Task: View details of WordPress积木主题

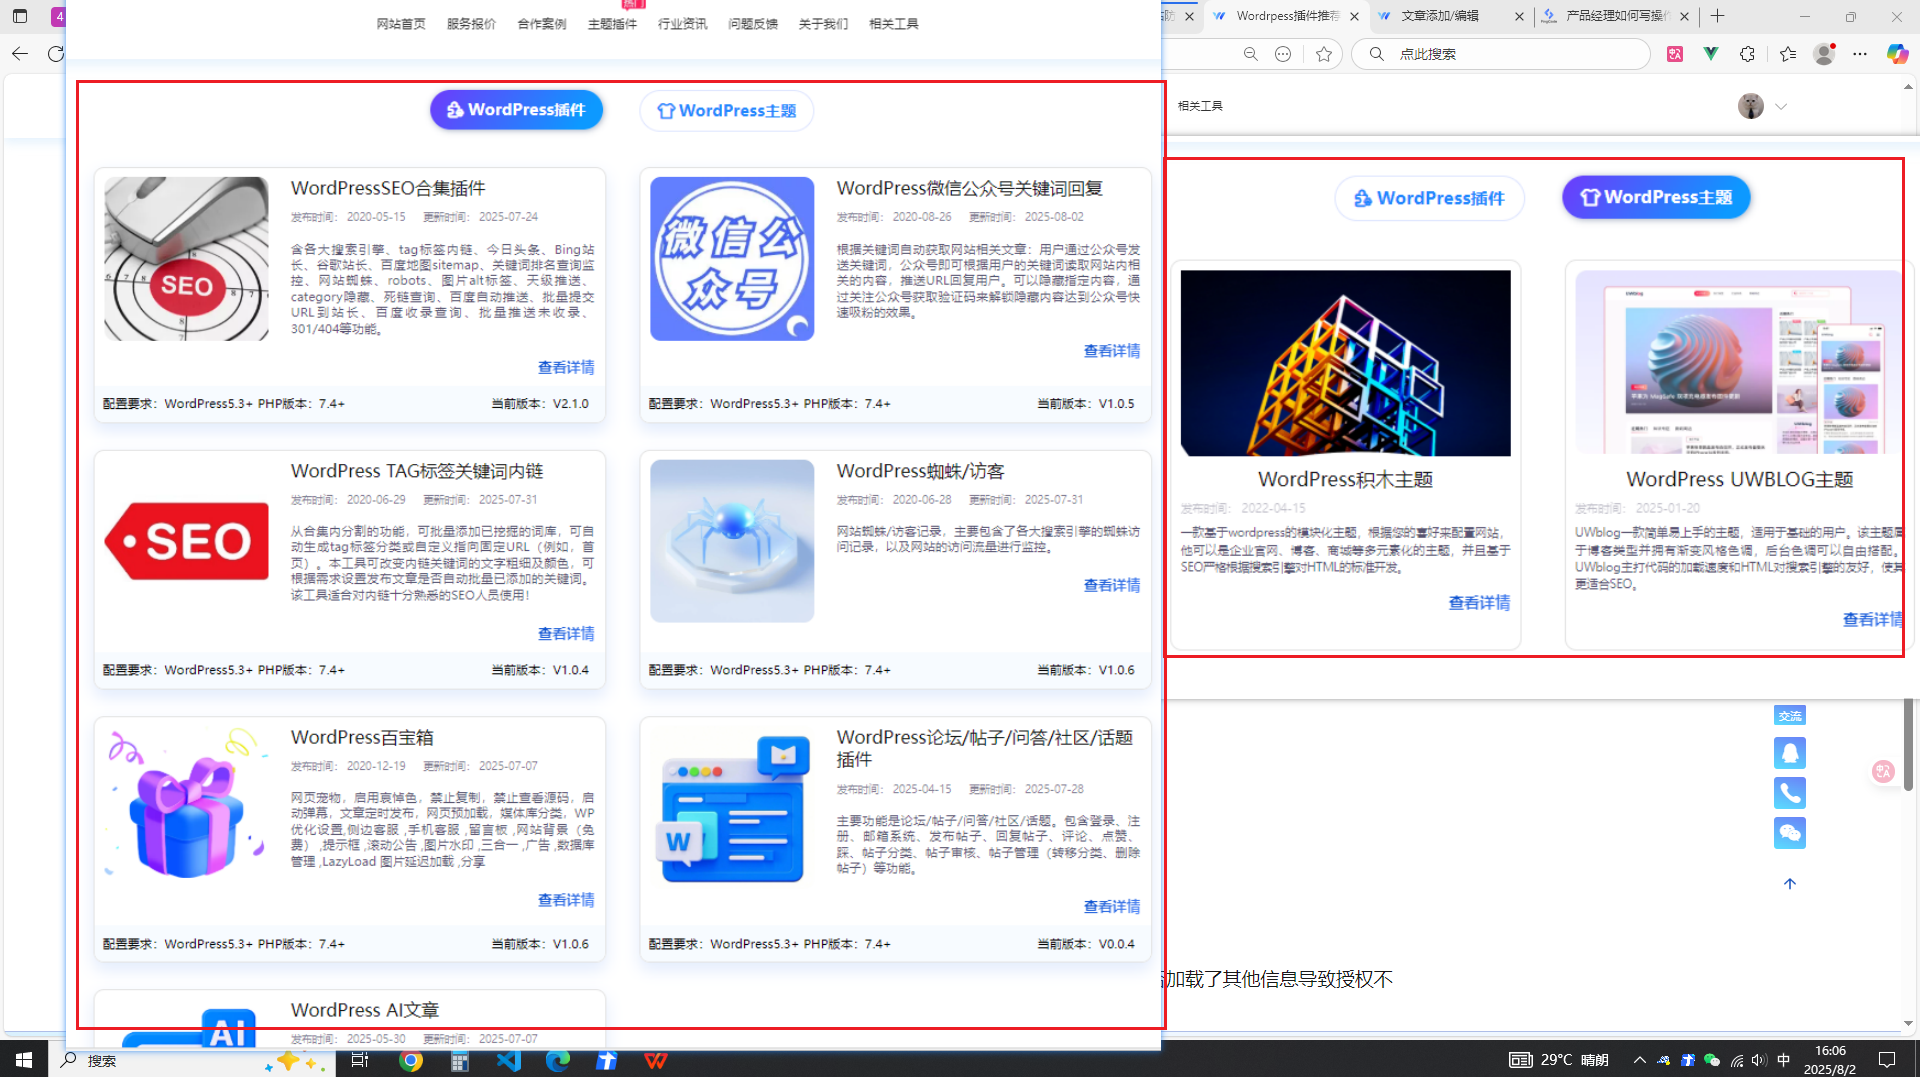Action: point(1479,603)
